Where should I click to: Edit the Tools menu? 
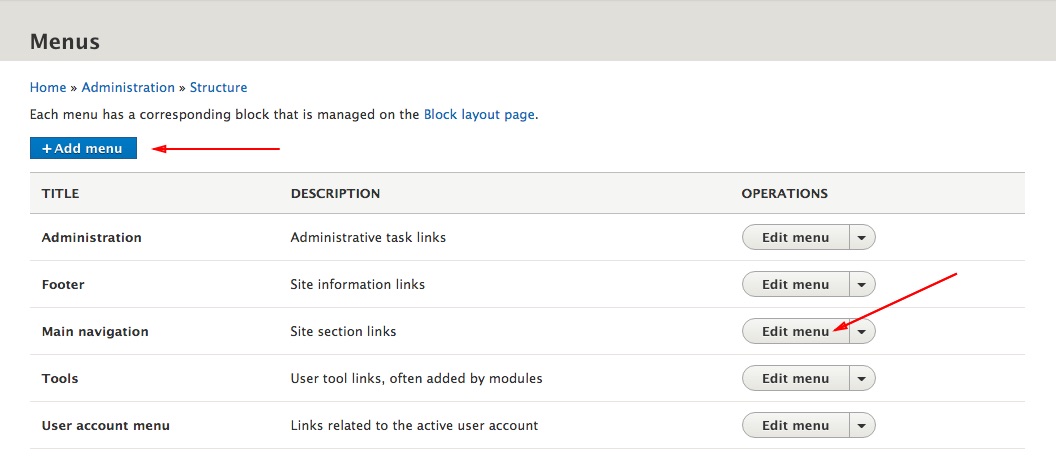click(x=795, y=378)
